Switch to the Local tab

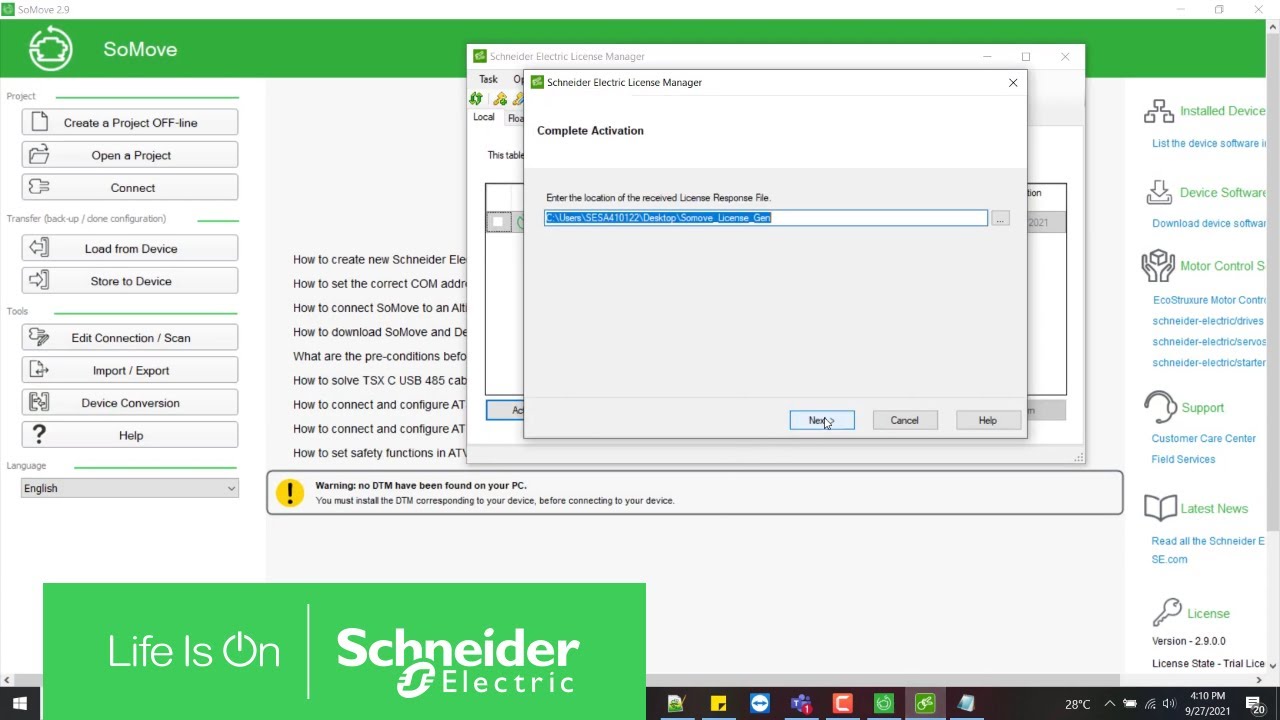(484, 117)
